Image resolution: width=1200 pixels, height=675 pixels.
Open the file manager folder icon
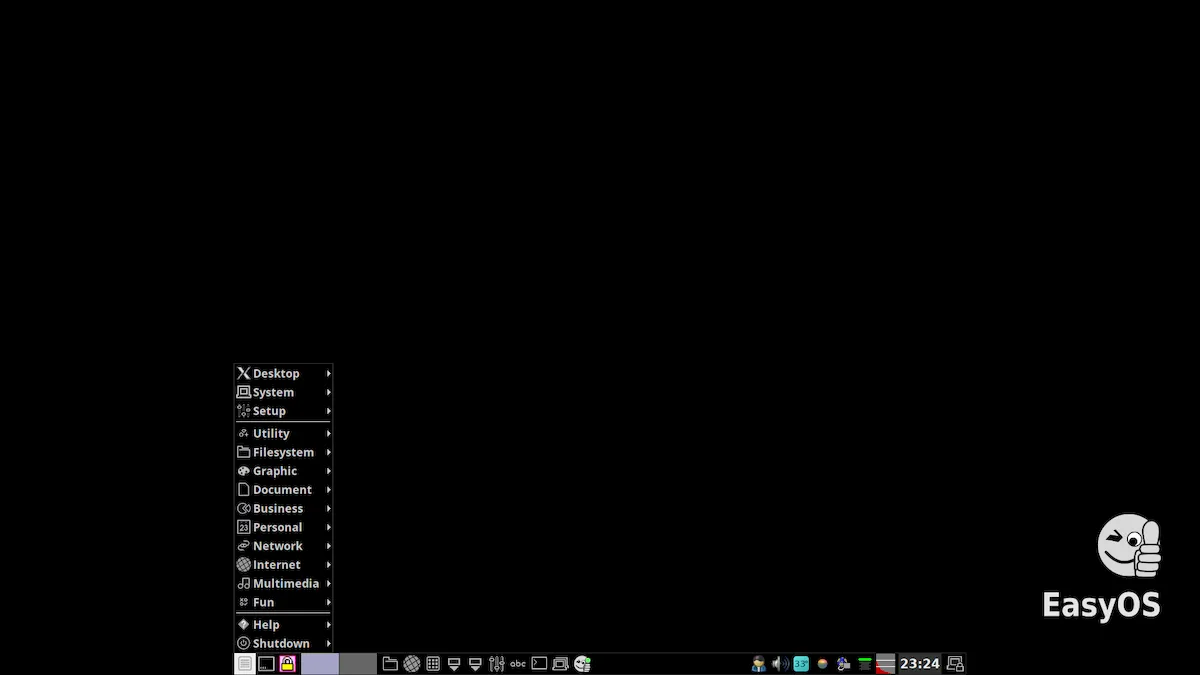click(390, 663)
